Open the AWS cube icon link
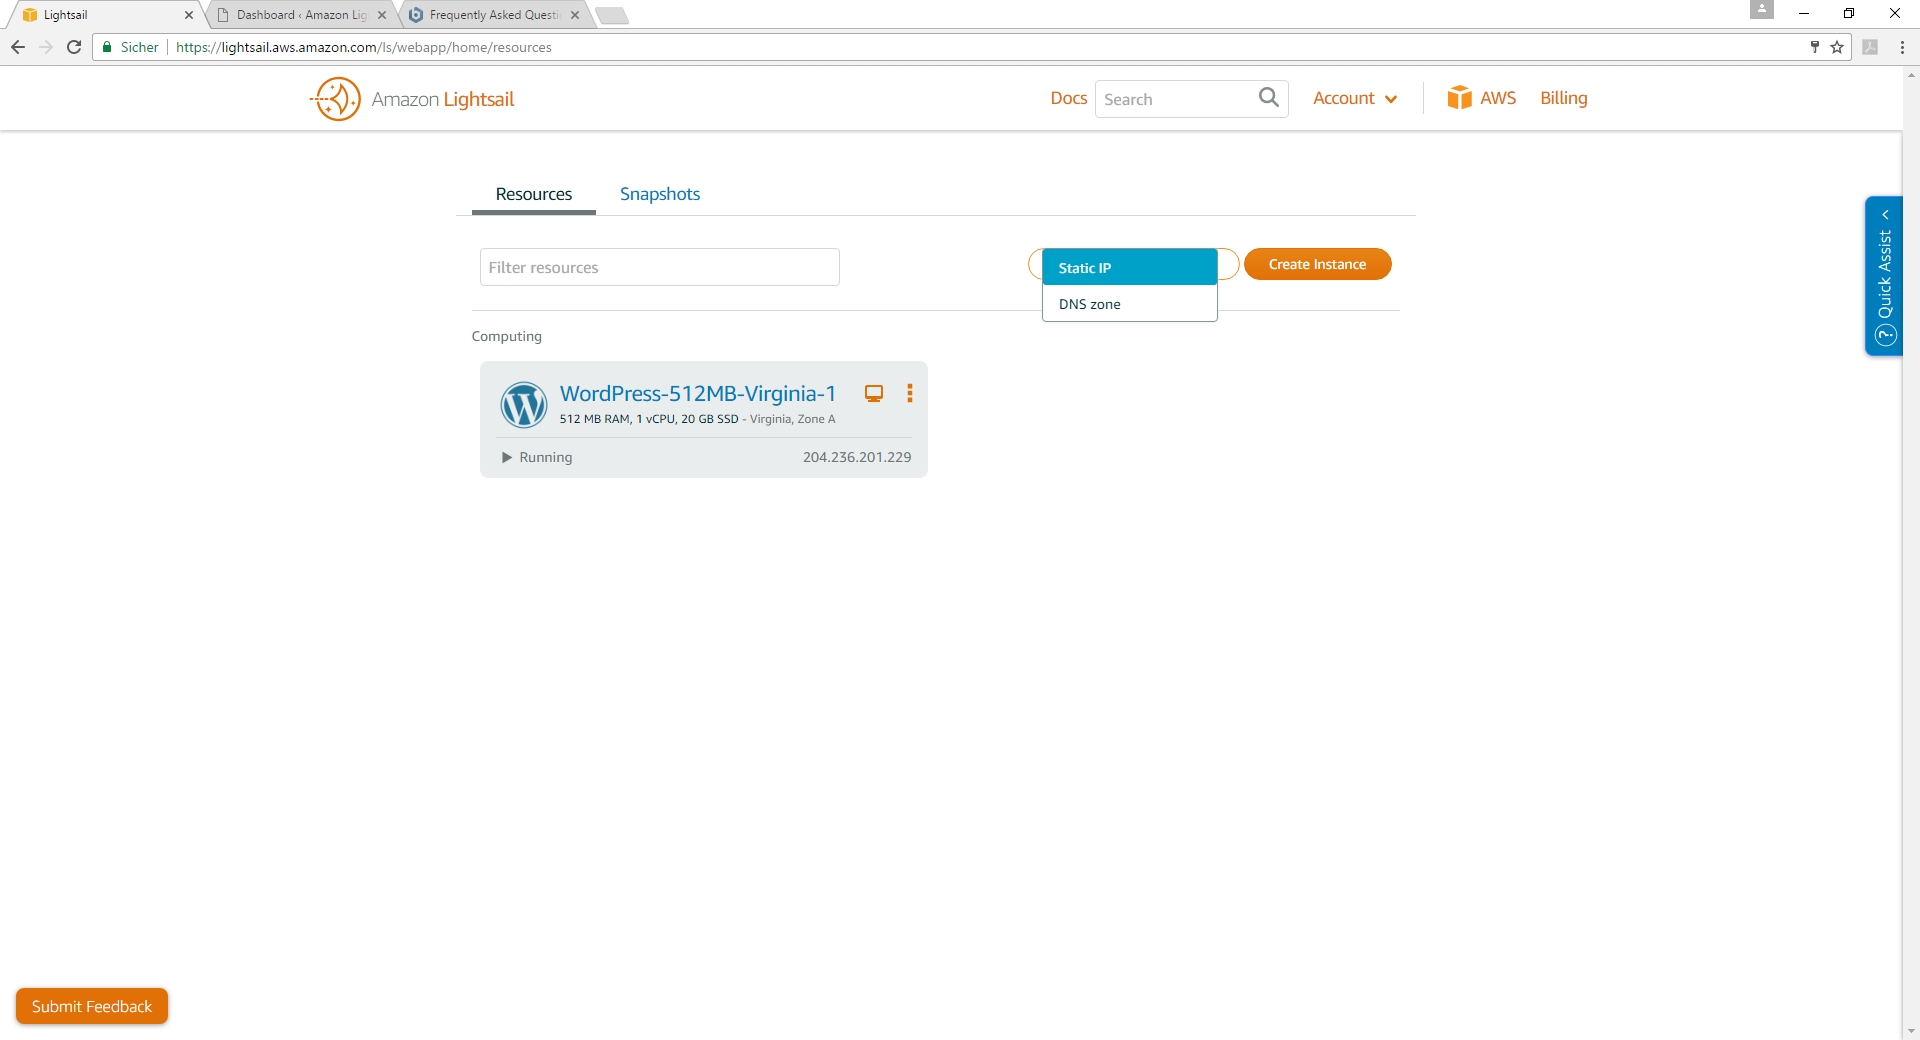Image resolution: width=1920 pixels, height=1040 pixels. coord(1459,97)
